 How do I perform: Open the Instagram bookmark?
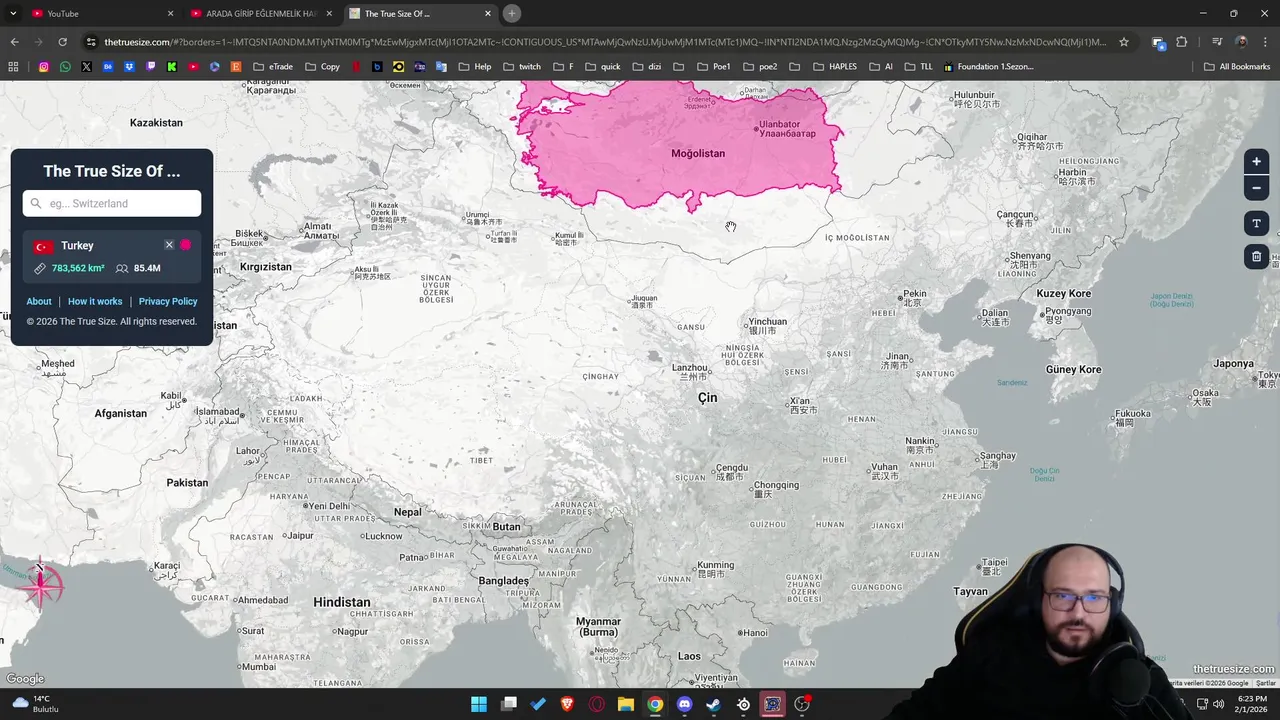click(x=44, y=67)
